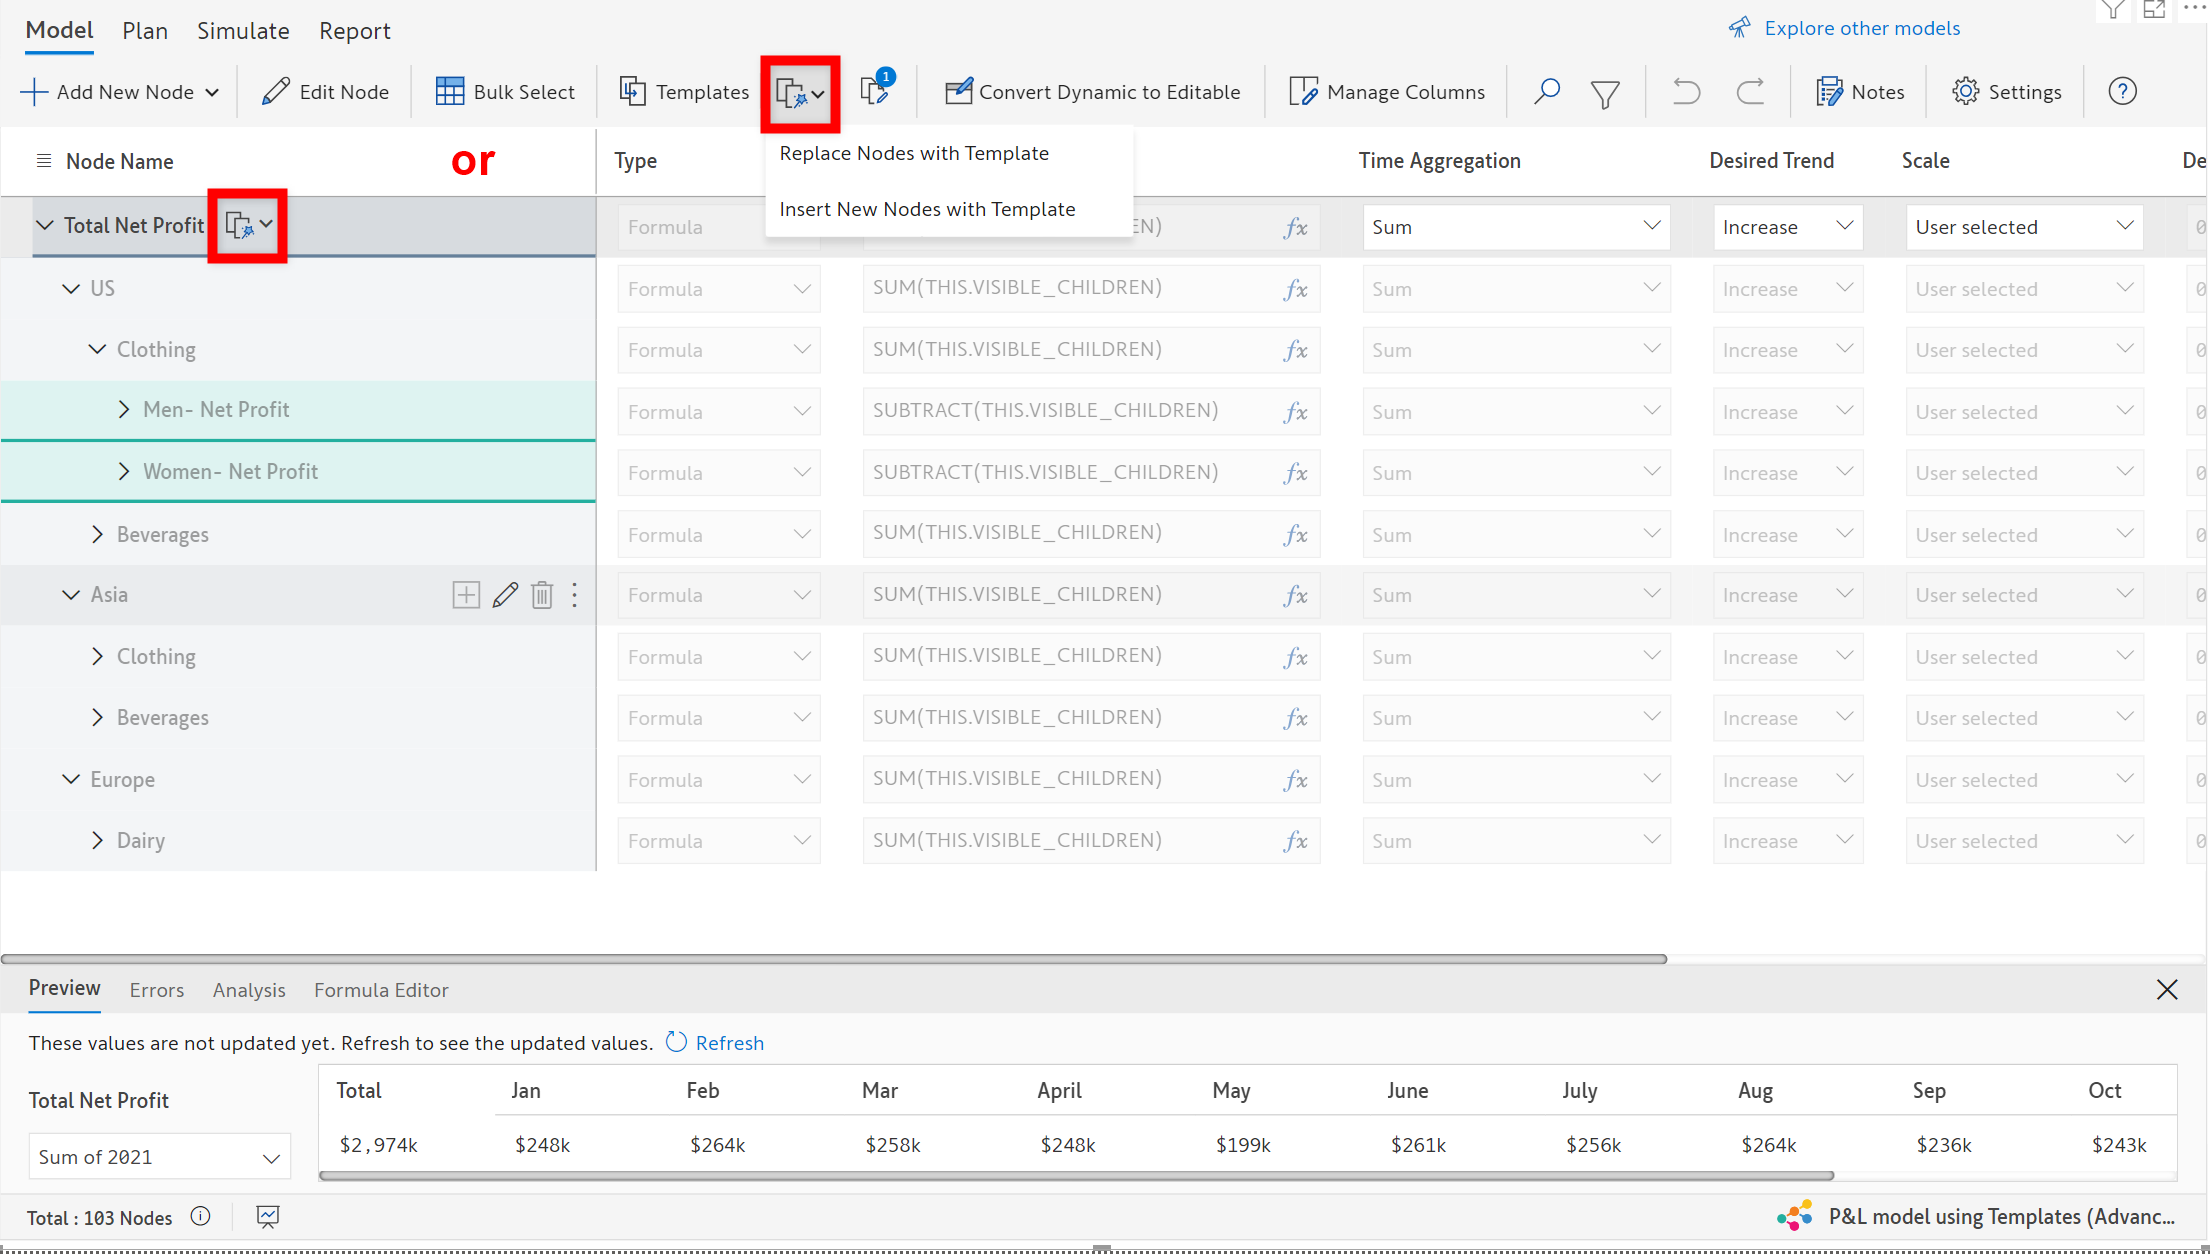Open the Sum of 2021 dropdown
The width and height of the screenshot is (2210, 1255).
159,1157
